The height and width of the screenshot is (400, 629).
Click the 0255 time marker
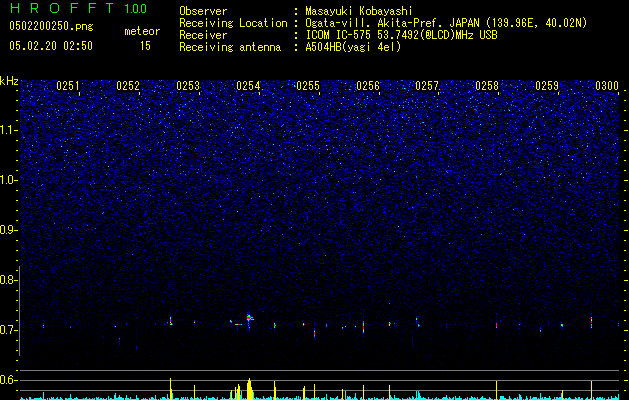click(x=308, y=86)
